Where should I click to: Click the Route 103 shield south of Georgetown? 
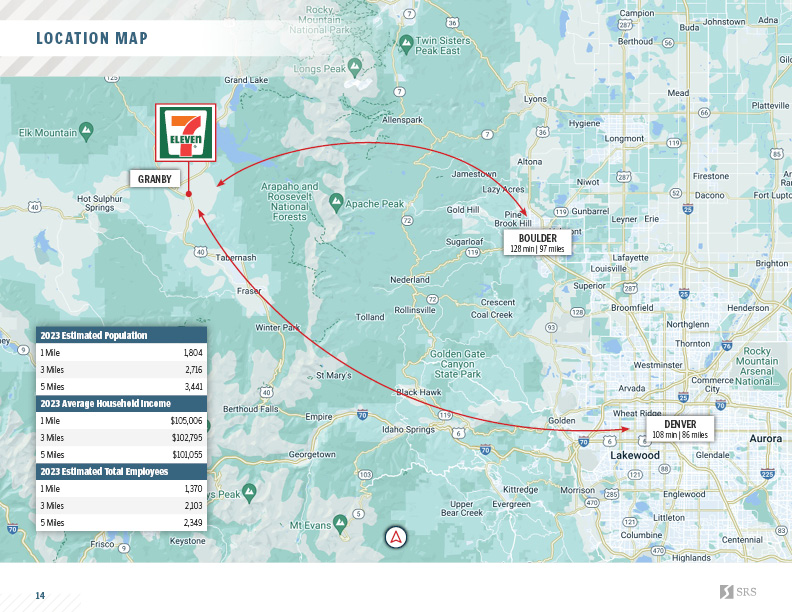coord(365,475)
